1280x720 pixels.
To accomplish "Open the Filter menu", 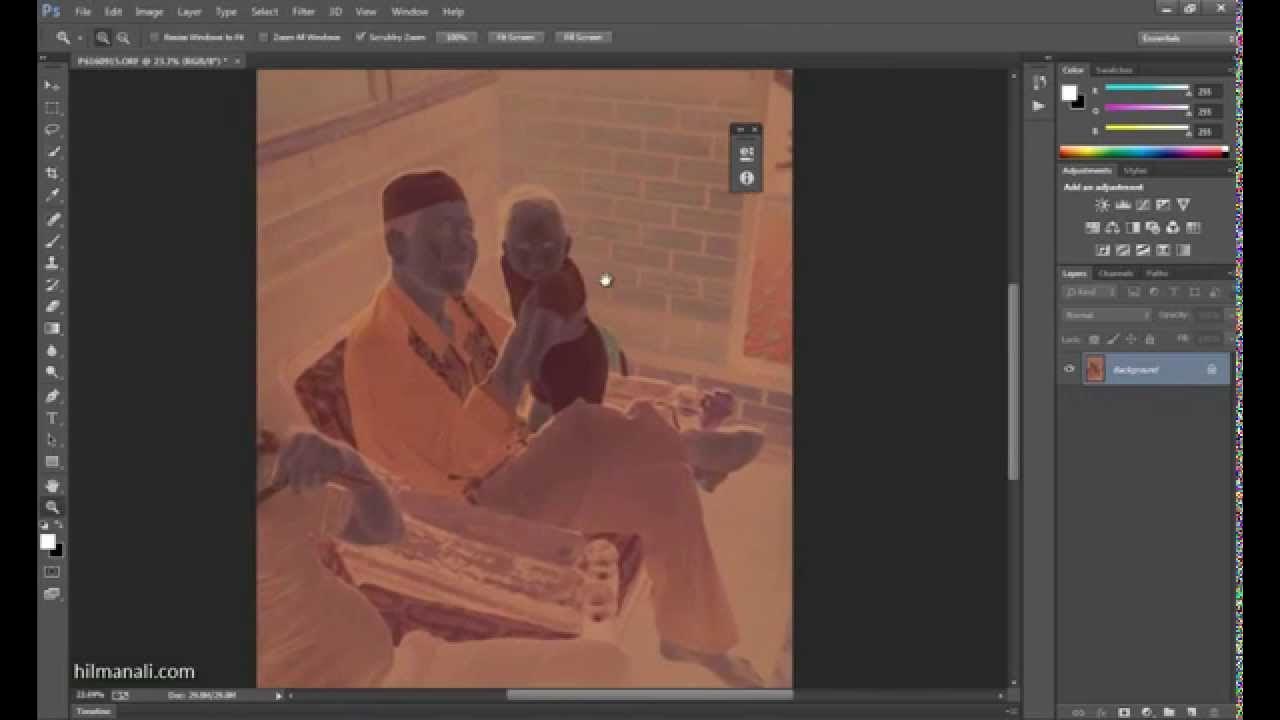I will [x=303, y=12].
